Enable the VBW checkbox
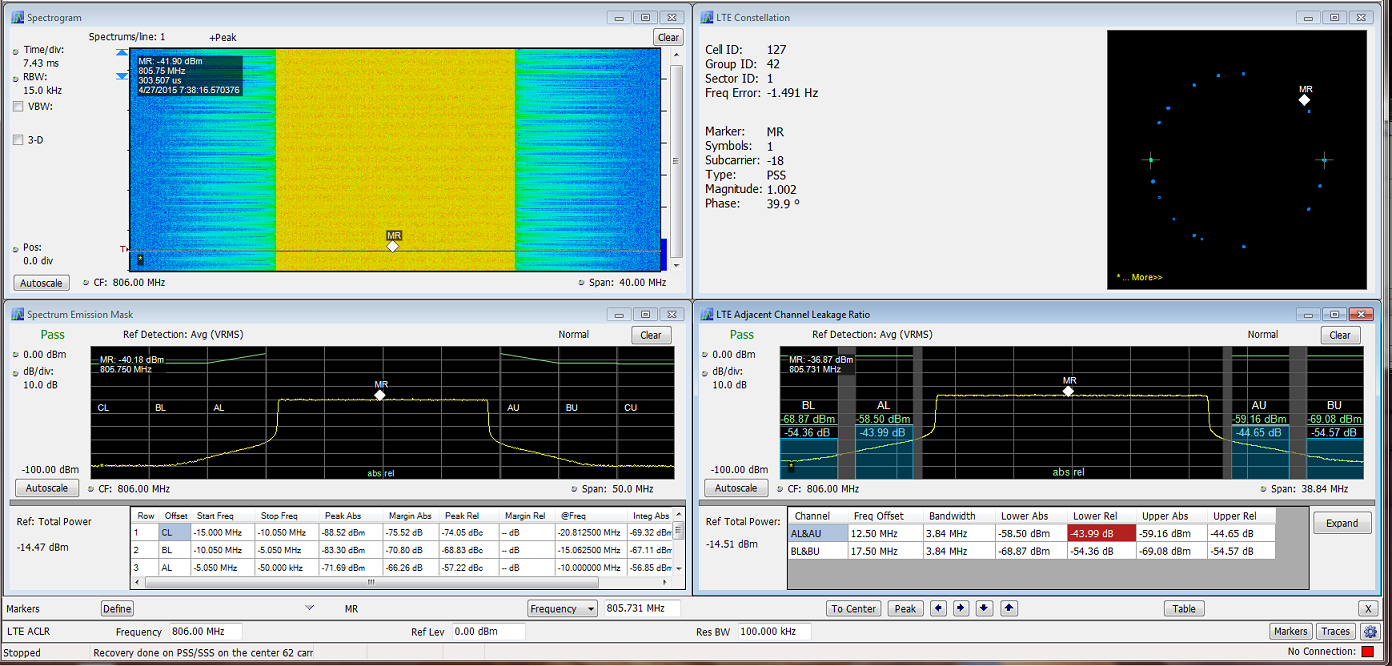Viewport: 1392px width, 666px height. pyautogui.click(x=18, y=106)
